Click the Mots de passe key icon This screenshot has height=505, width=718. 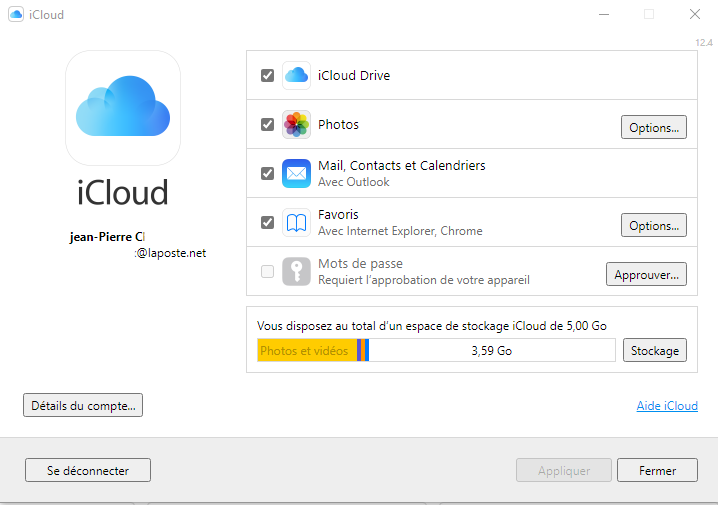click(x=296, y=271)
